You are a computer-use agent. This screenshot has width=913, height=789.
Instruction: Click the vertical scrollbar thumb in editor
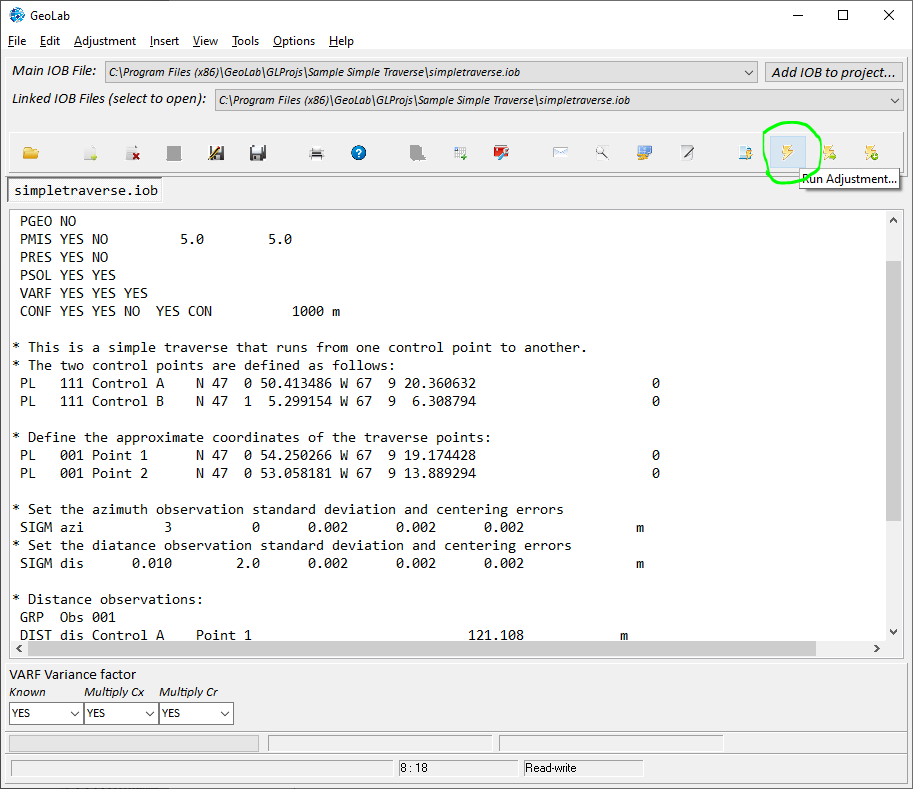[x=893, y=390]
